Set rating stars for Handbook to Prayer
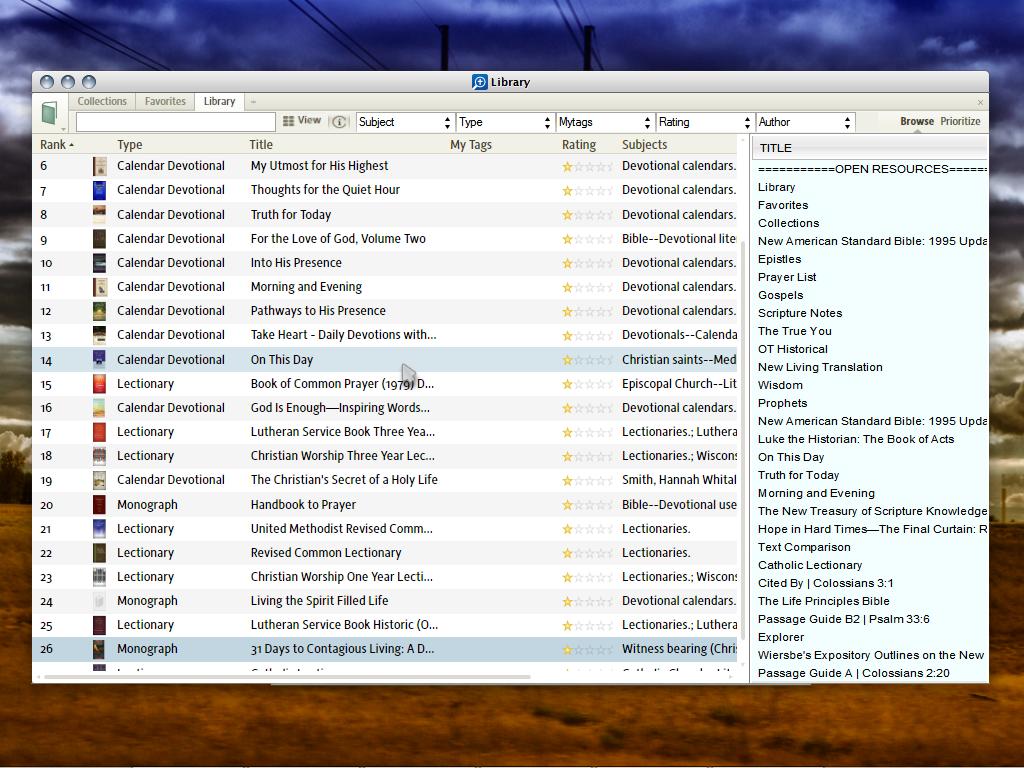The image size is (1024, 768). point(587,505)
